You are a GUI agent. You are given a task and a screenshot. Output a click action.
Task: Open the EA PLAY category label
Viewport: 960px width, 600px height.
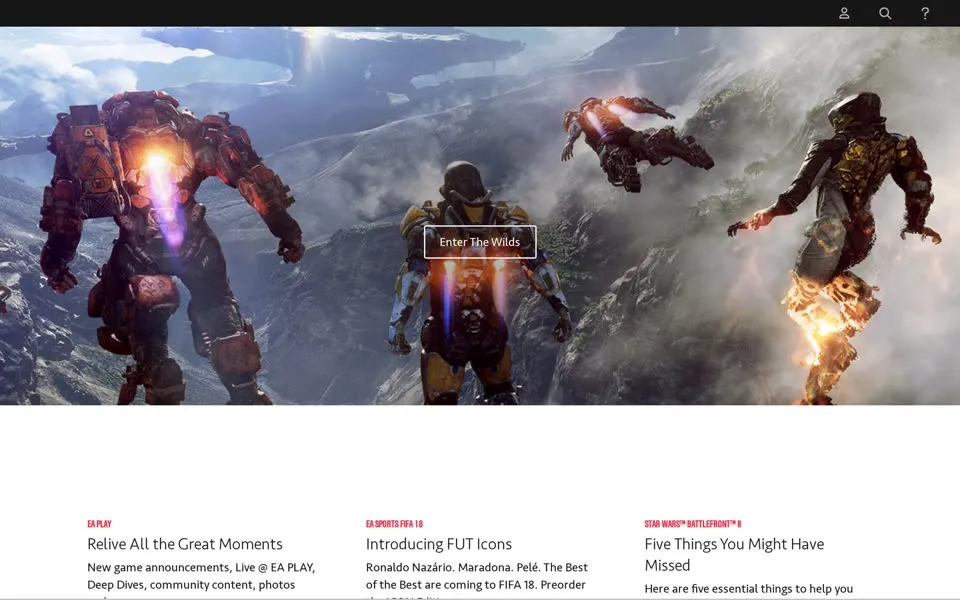[x=99, y=524]
